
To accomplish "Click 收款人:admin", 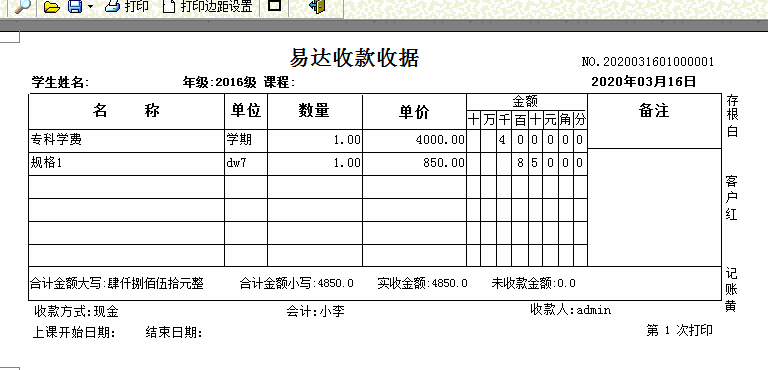I will point(571,310).
